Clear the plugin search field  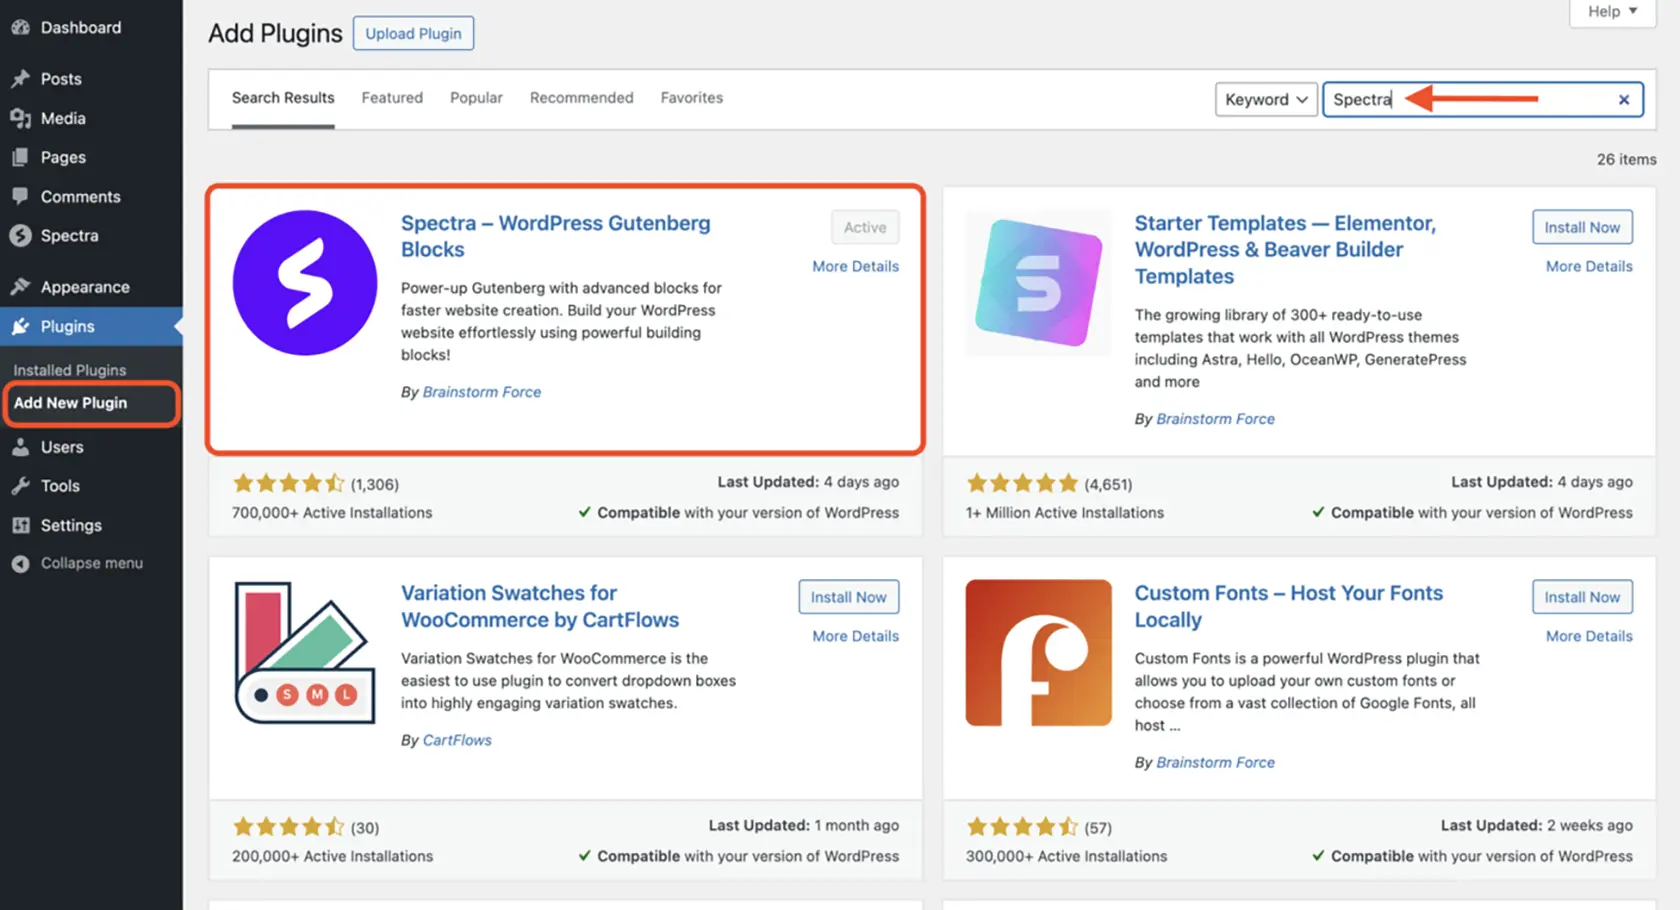click(x=1623, y=99)
